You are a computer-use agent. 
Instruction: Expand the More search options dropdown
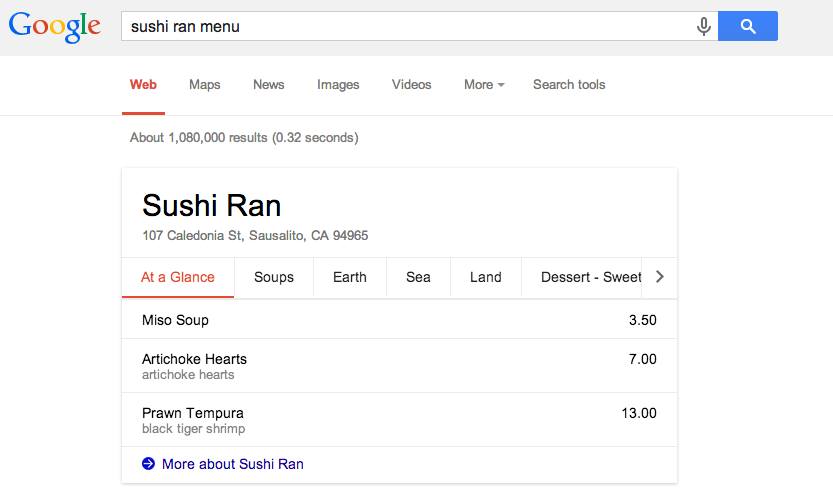click(483, 85)
